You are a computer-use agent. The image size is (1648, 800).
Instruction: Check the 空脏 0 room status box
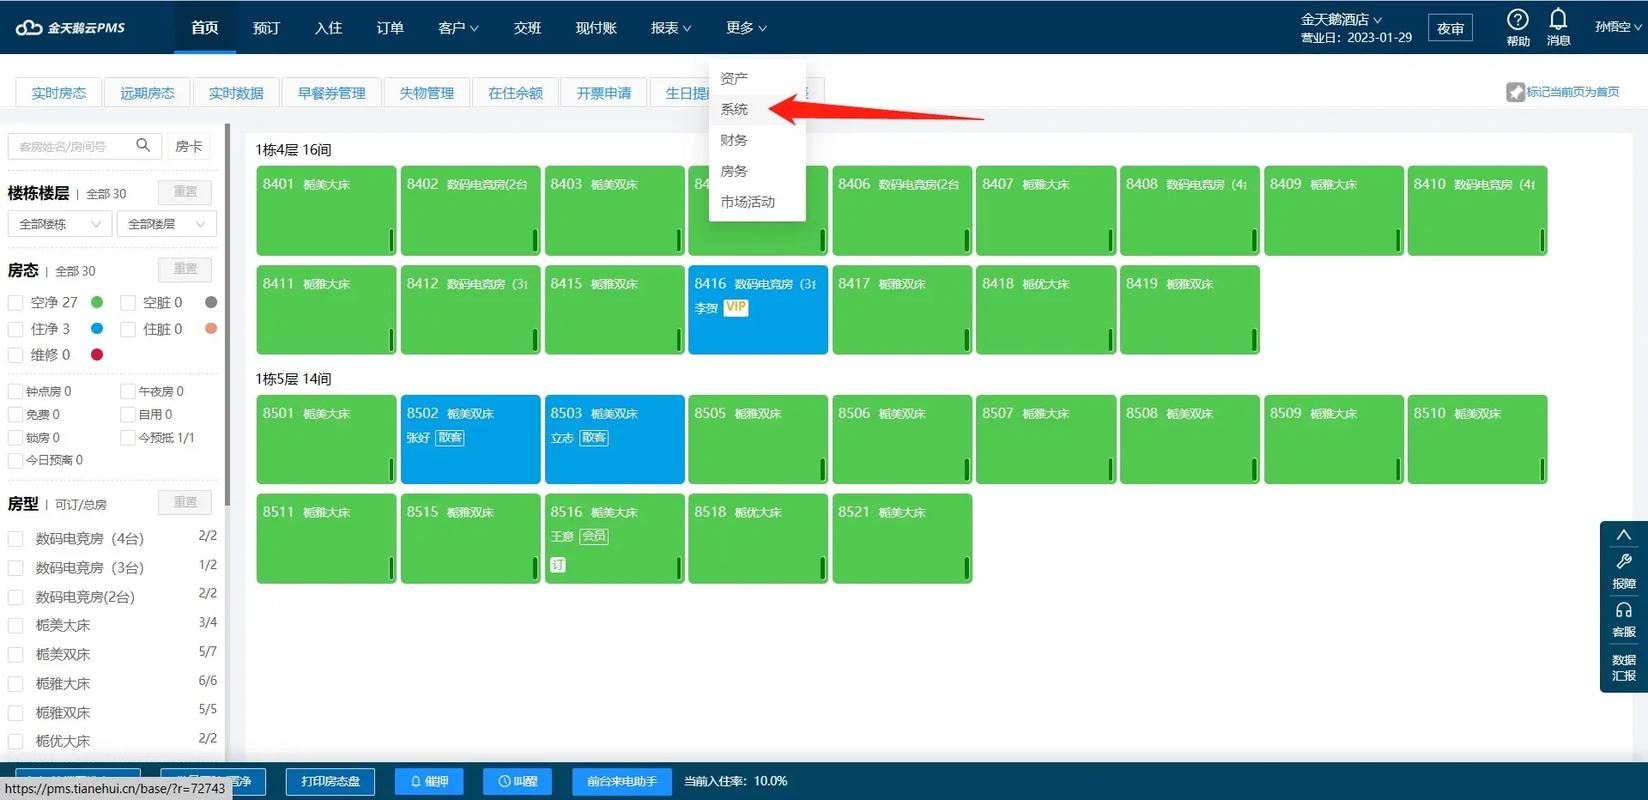pos(128,302)
